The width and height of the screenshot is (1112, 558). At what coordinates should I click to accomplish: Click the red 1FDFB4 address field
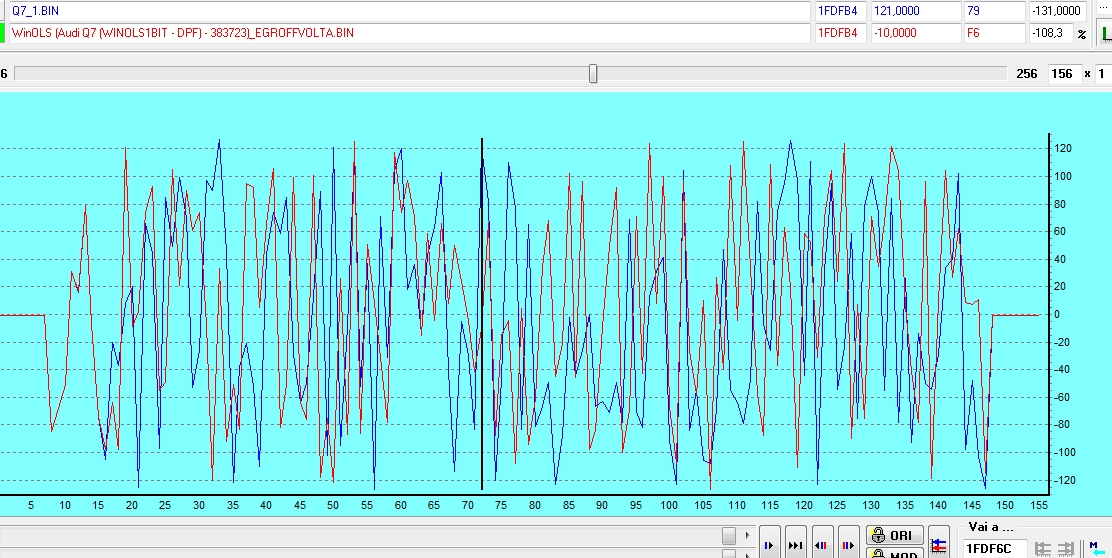pos(840,33)
